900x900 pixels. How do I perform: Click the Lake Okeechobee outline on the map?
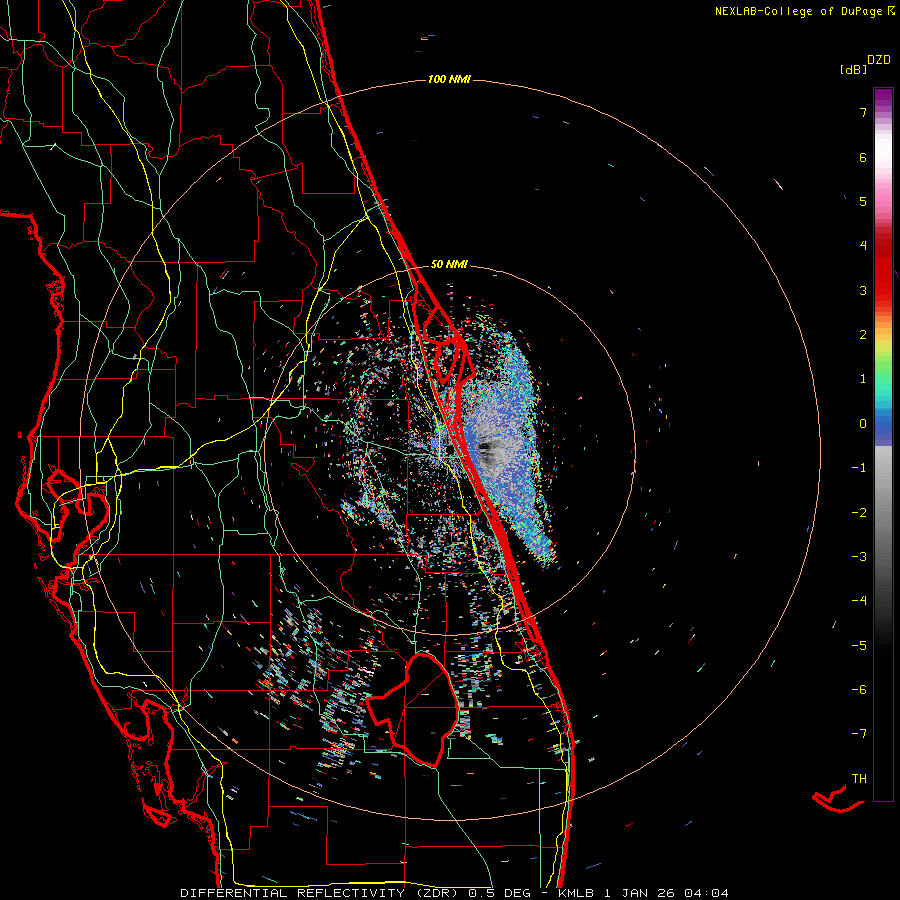pos(413,709)
